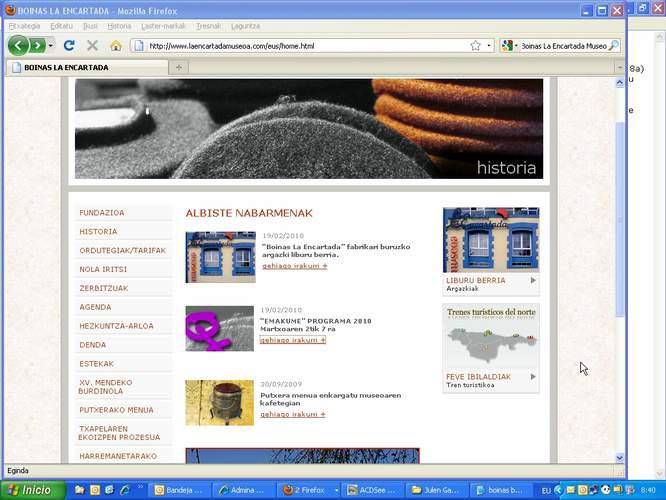This screenshot has height=500, width=666.
Task: Click the LIBURU BERRIA arrow icon
Action: click(x=533, y=280)
